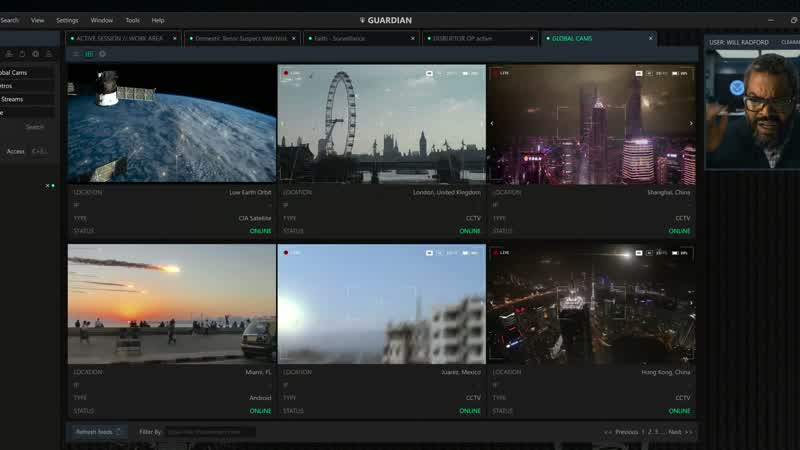
Task: Open the Settings menu
Action: [67, 20]
